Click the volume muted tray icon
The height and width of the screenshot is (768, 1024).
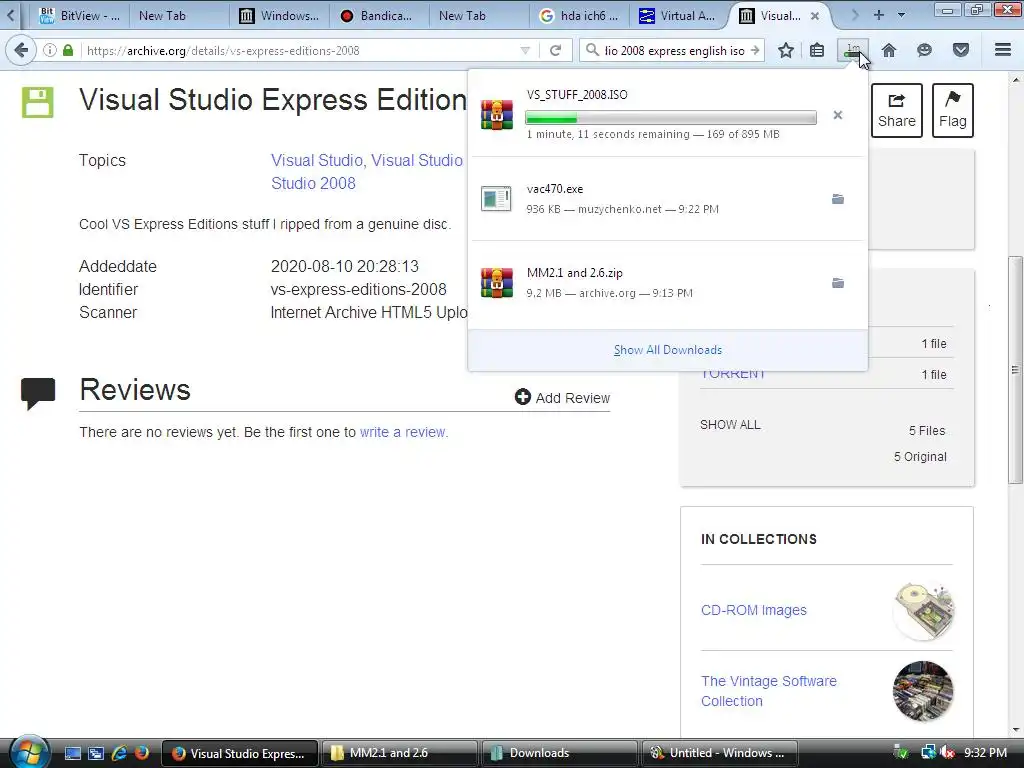(x=948, y=753)
